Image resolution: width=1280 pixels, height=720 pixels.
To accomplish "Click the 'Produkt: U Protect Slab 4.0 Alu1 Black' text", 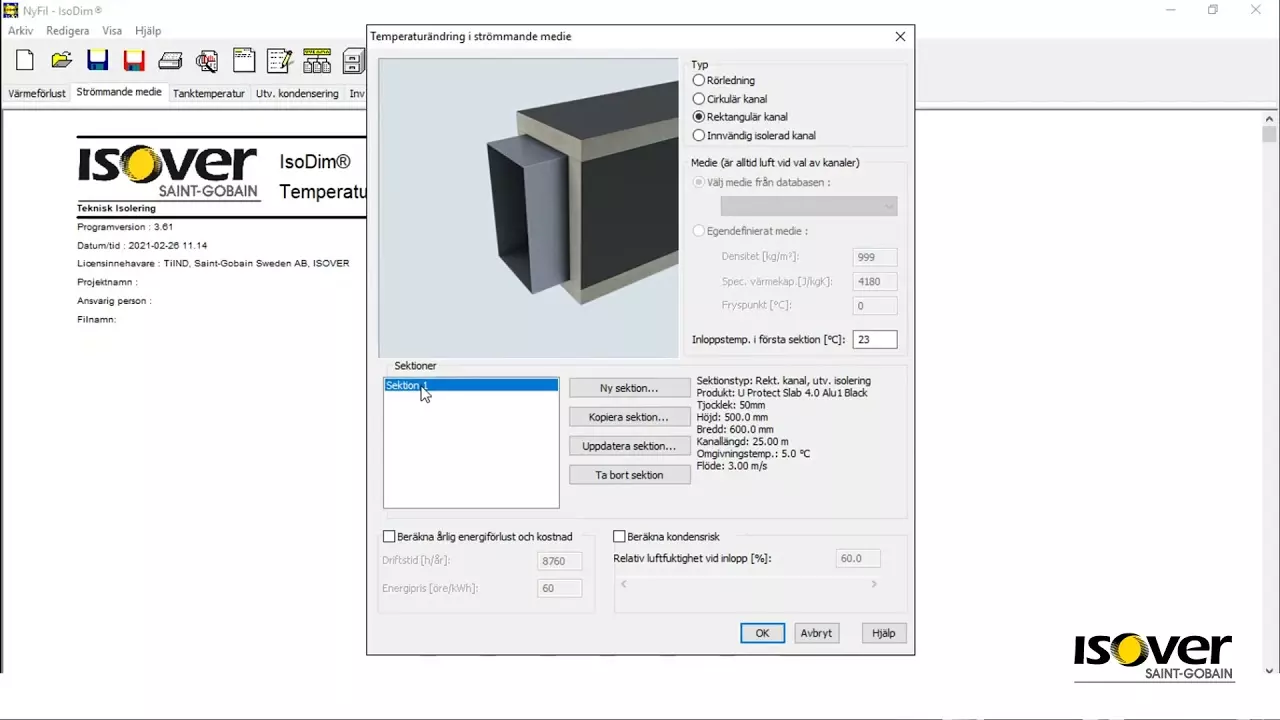I will pos(782,393).
